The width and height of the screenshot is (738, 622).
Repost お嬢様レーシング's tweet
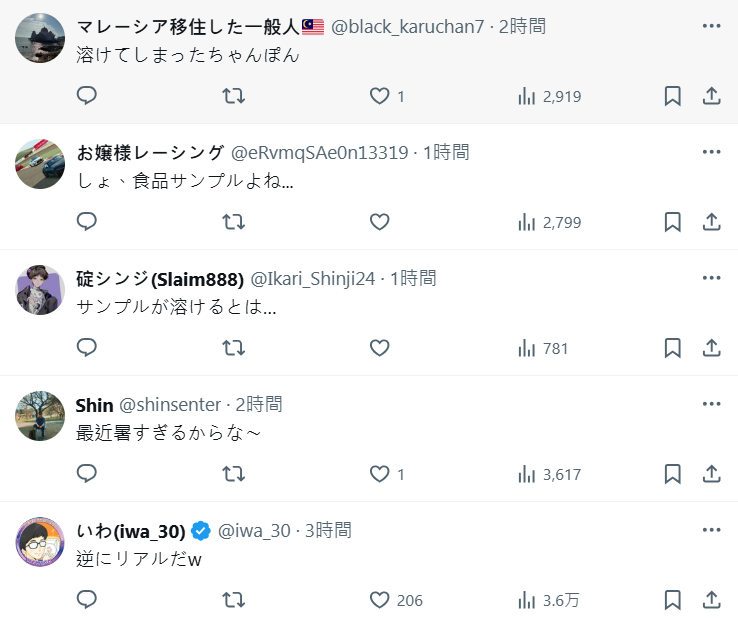click(233, 222)
